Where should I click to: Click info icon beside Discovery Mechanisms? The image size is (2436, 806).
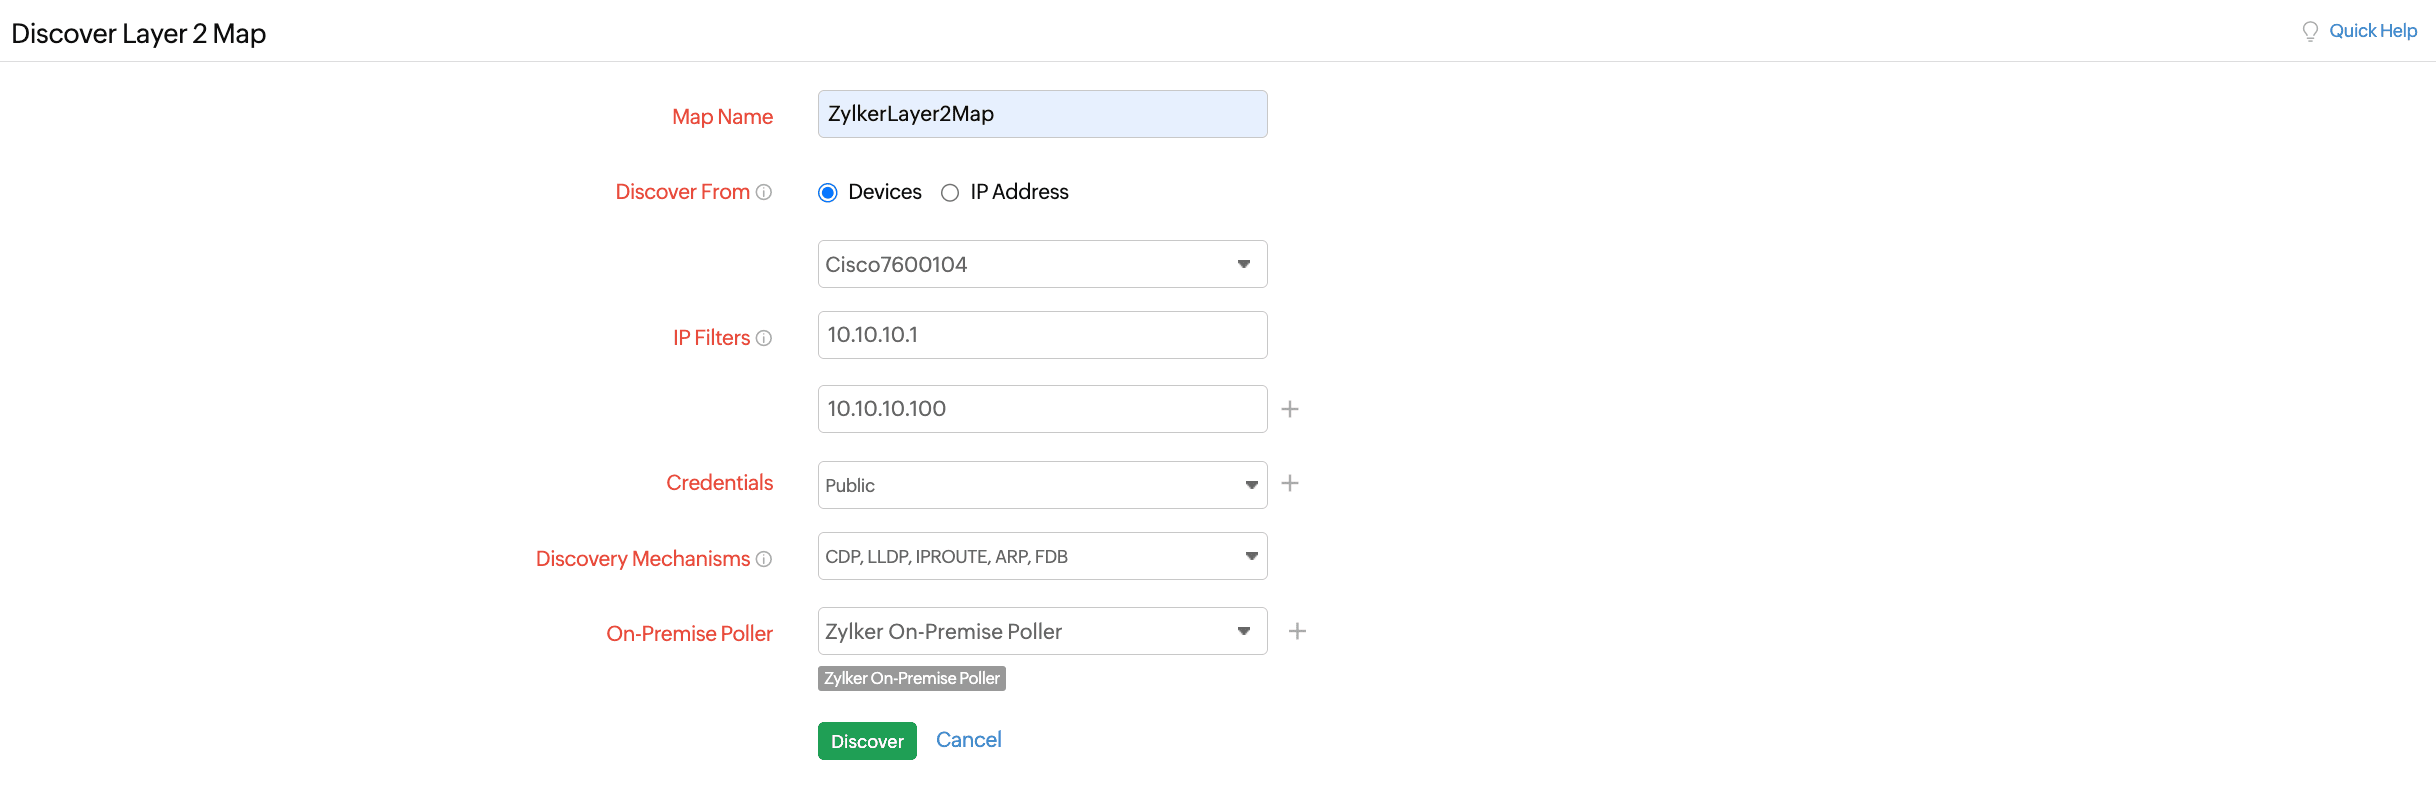click(x=764, y=559)
